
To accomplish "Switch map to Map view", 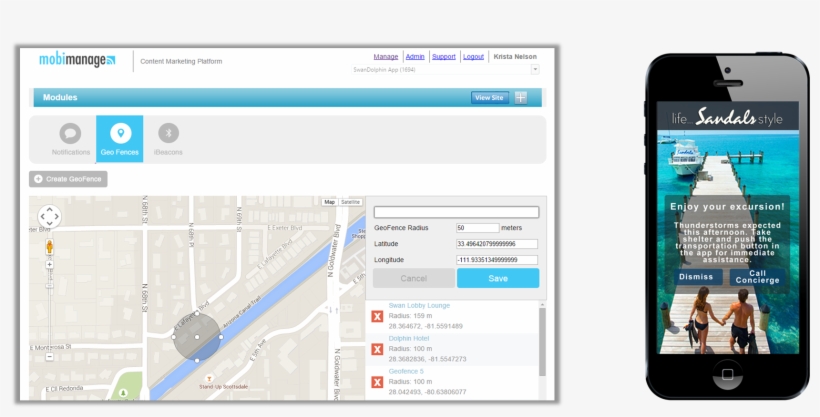I will tap(329, 202).
